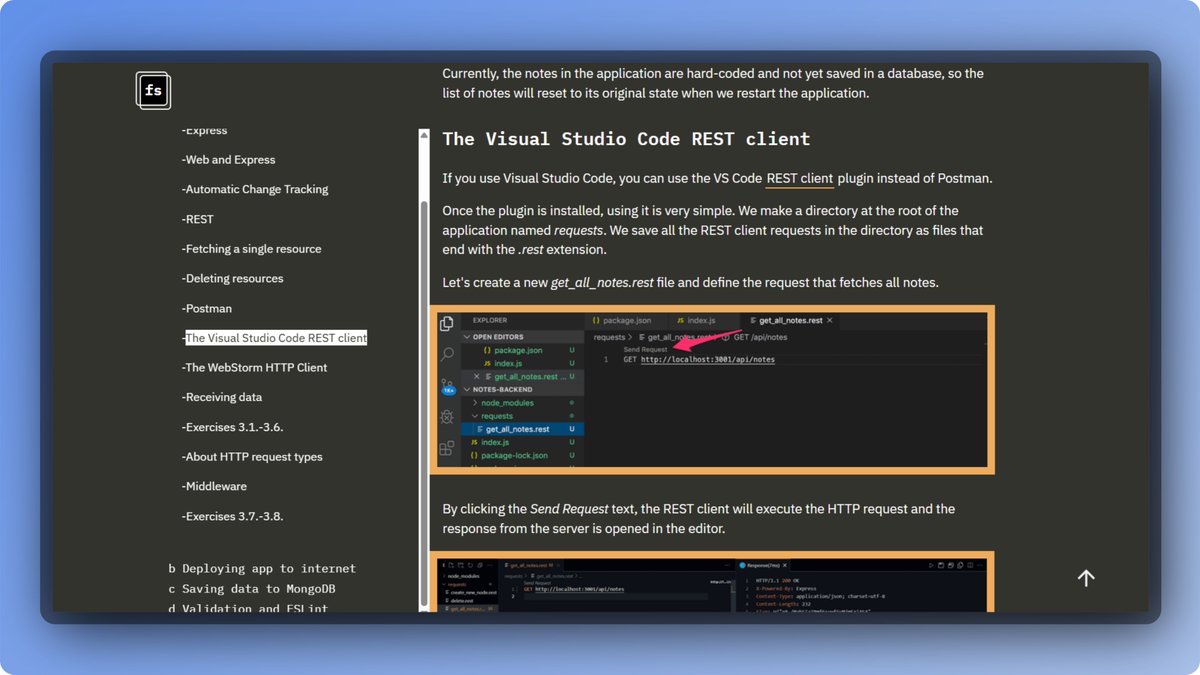The width and height of the screenshot is (1200, 675).
Task: Click the EXPLORER panel title in screenshot
Action: (x=490, y=320)
